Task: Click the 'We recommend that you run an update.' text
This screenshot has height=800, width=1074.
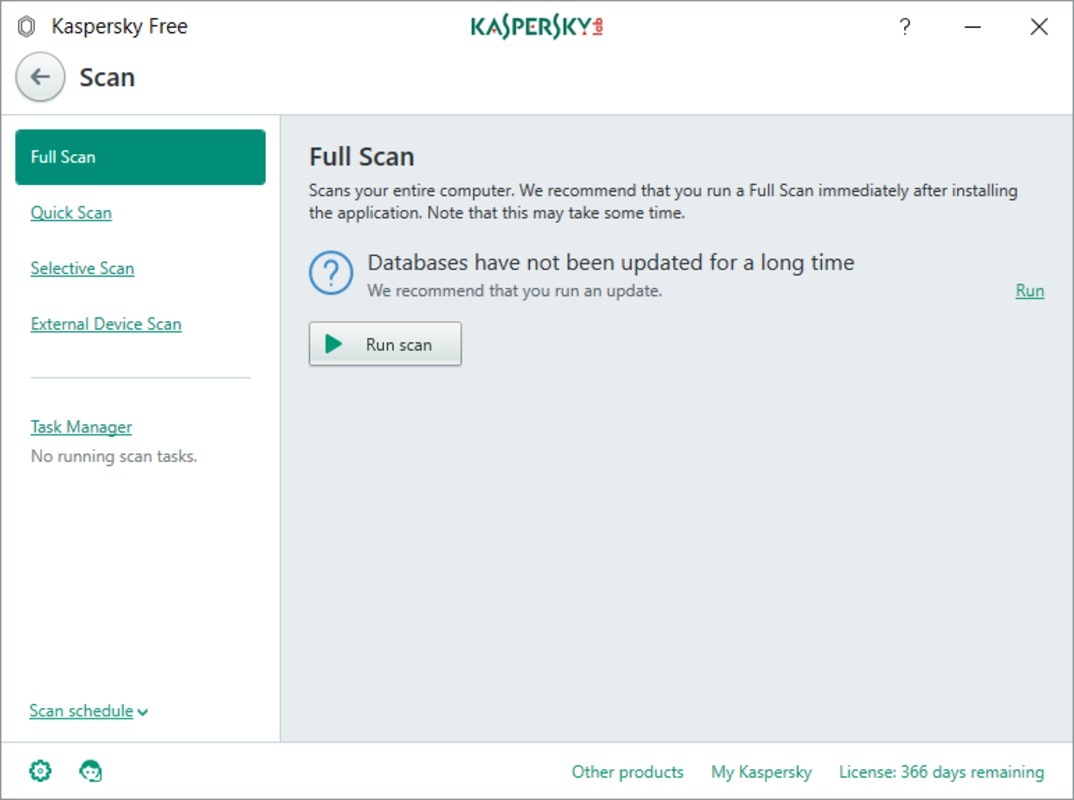Action: (514, 291)
